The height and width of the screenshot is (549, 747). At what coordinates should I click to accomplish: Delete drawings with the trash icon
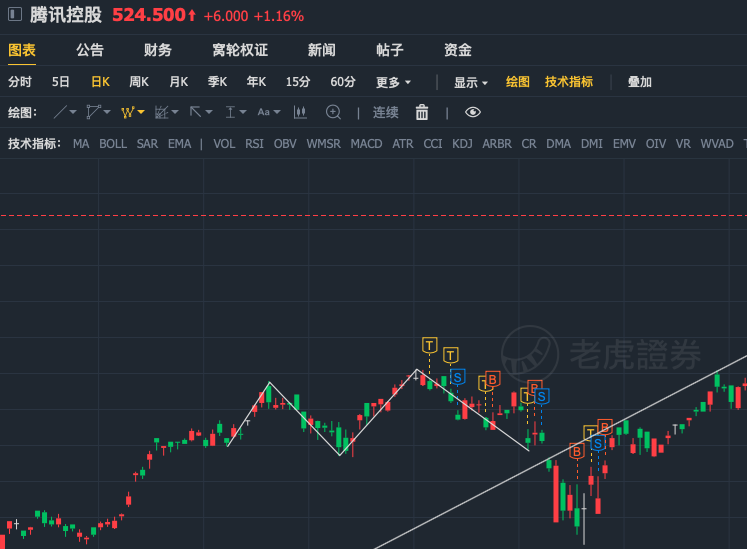[422, 112]
